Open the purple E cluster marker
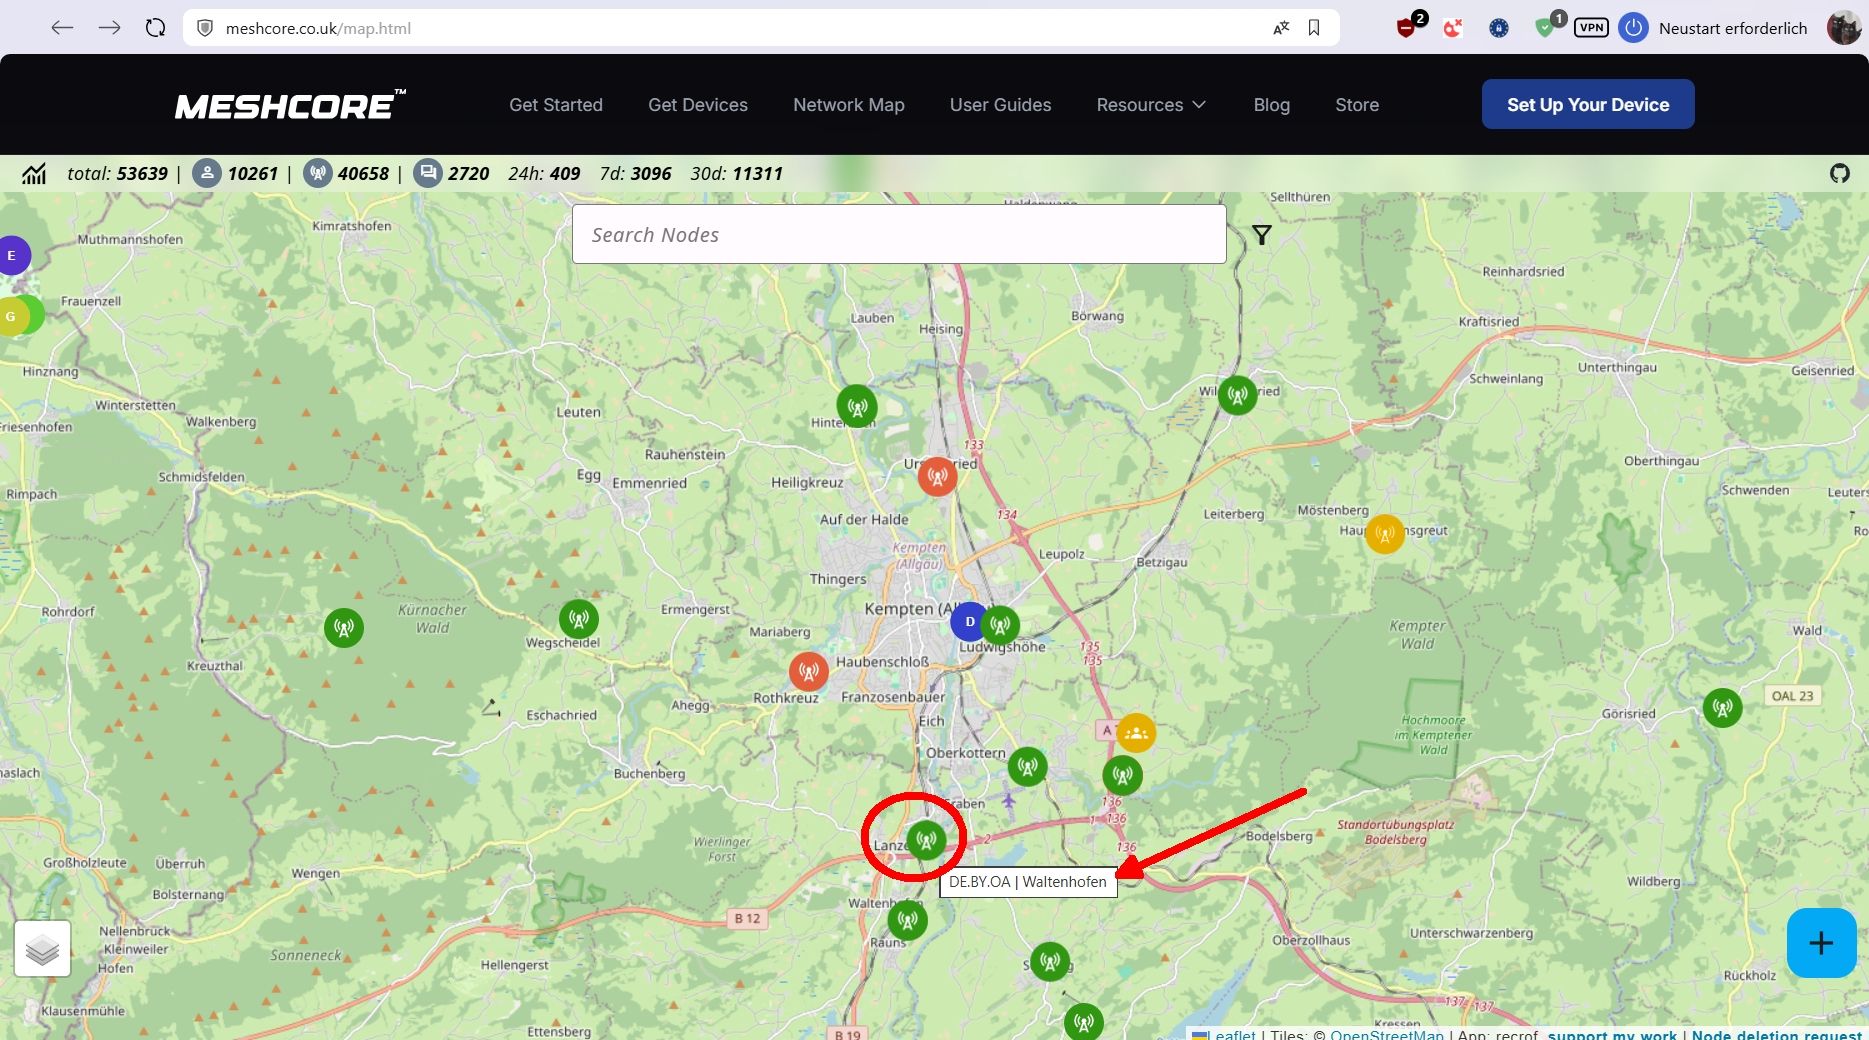The width and height of the screenshot is (1869, 1040). point(12,255)
